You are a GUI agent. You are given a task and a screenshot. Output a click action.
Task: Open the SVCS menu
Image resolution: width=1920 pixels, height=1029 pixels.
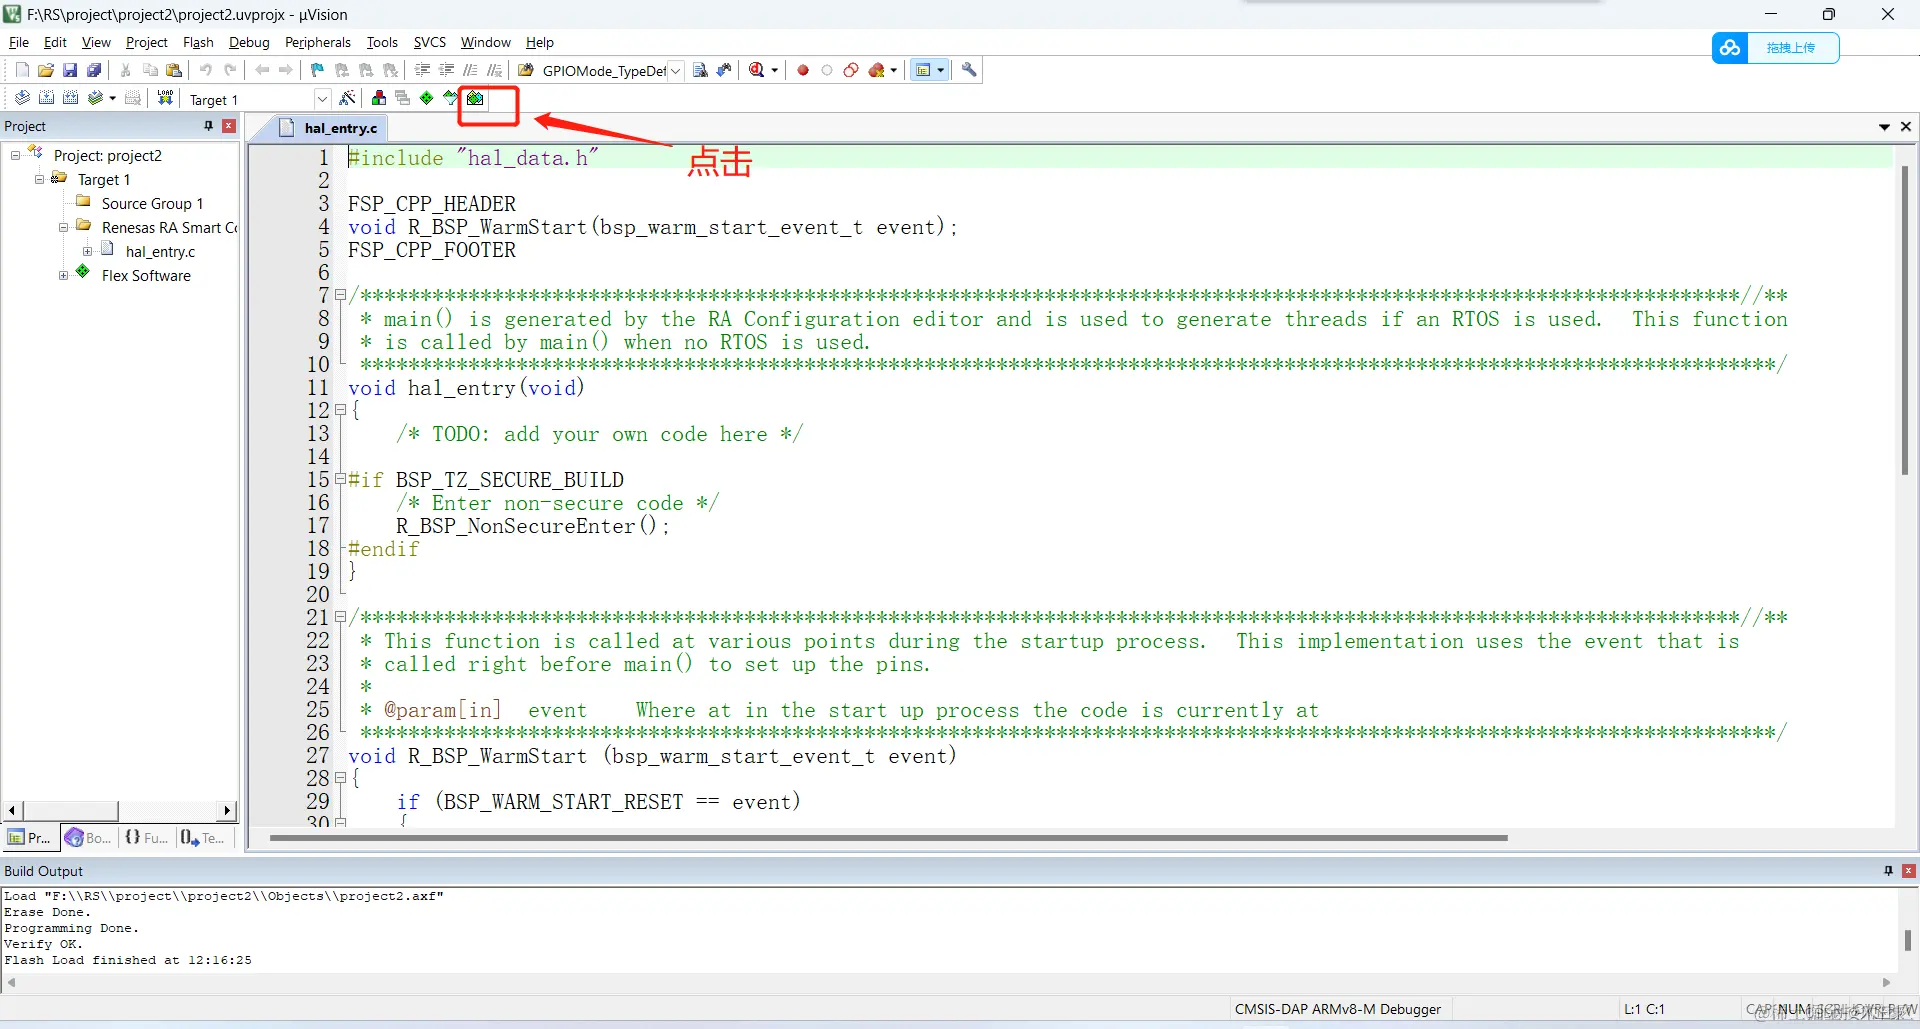click(429, 42)
